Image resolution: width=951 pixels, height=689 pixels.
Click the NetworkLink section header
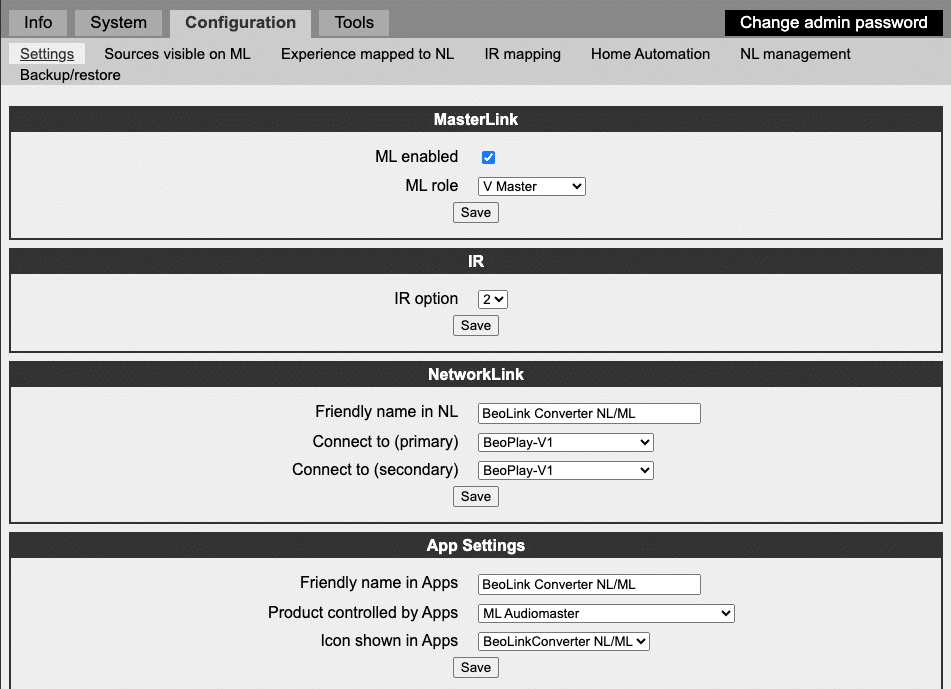[476, 374]
